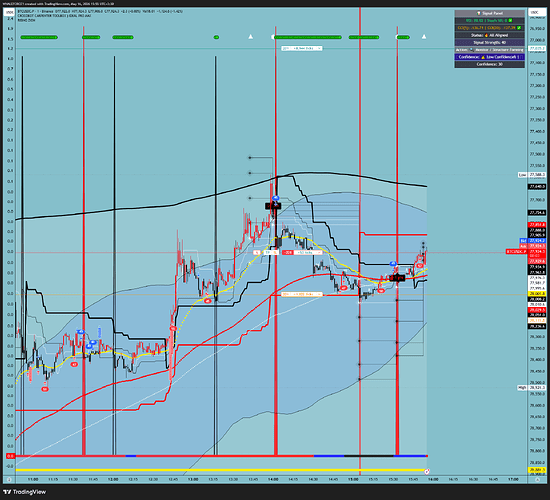Click the red circle signal label near 12:45
This screenshot has height=500, width=550.
point(173,328)
